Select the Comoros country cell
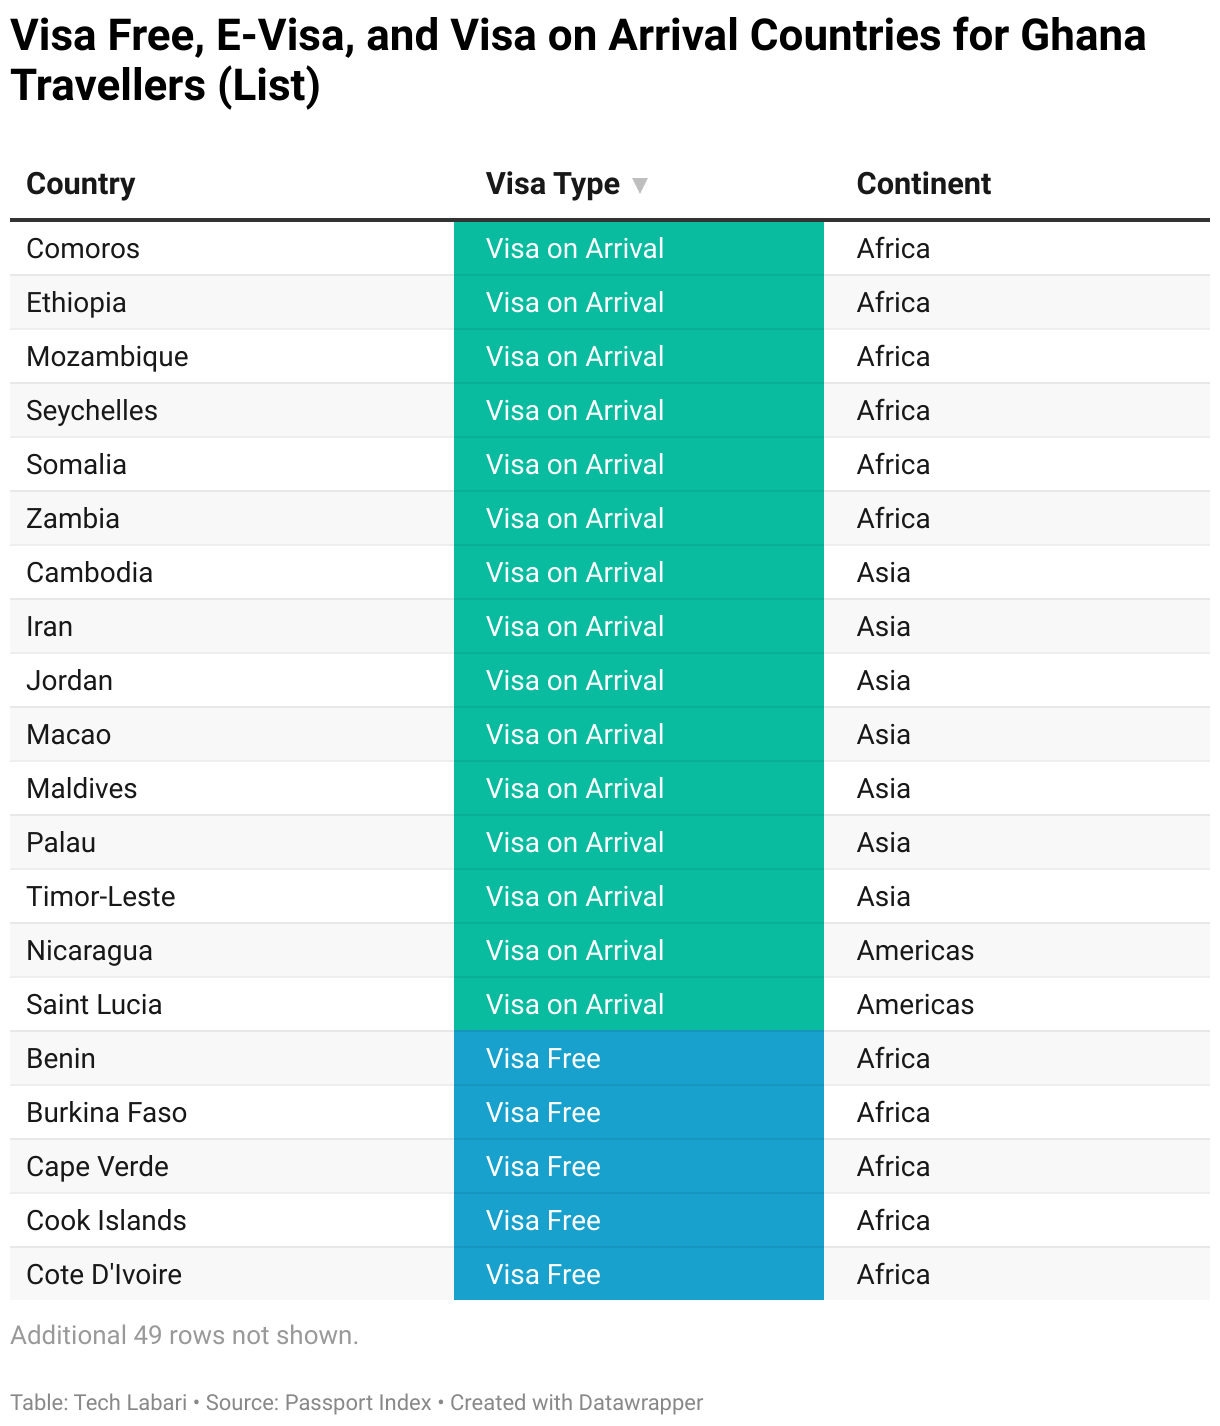The height and width of the screenshot is (1426, 1220). point(83,249)
